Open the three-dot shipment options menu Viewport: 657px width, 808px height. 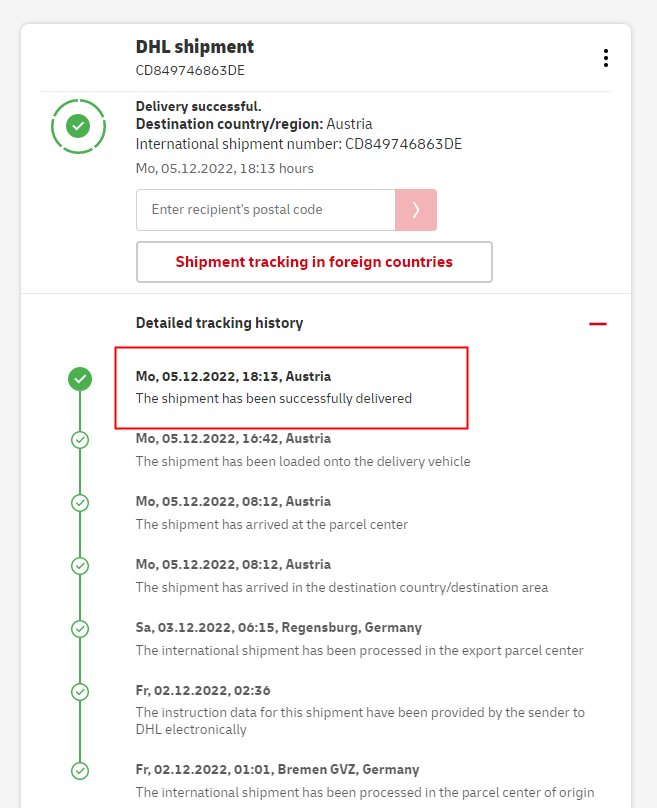[605, 58]
